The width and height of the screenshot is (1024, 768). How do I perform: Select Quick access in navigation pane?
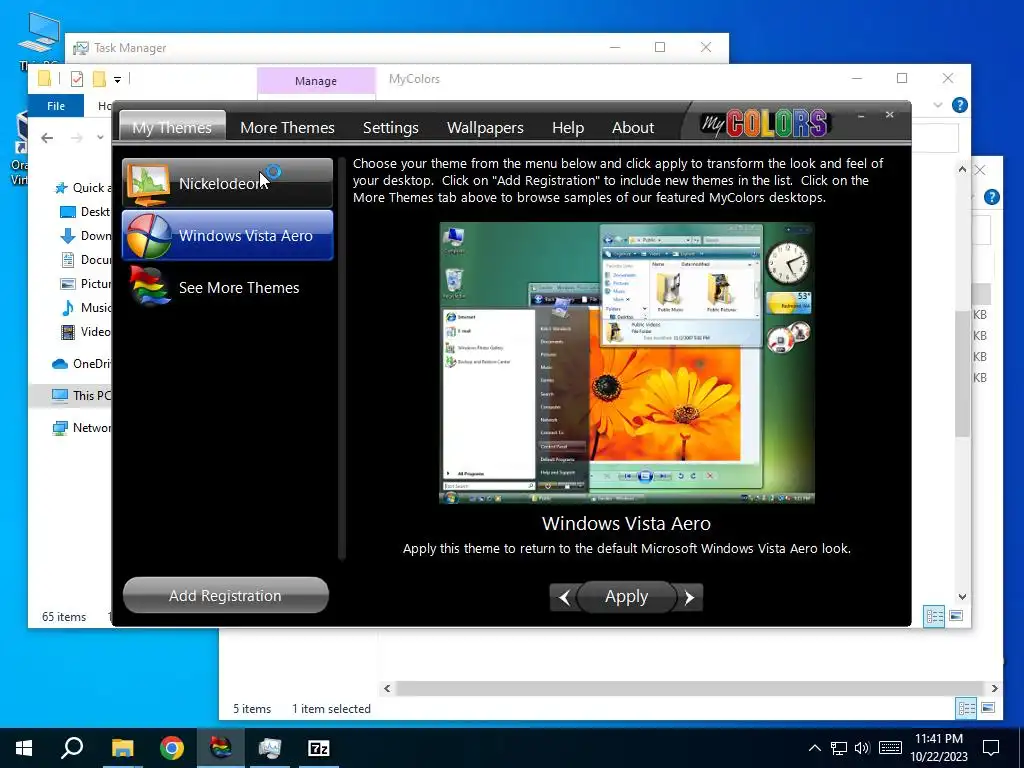tap(82, 188)
